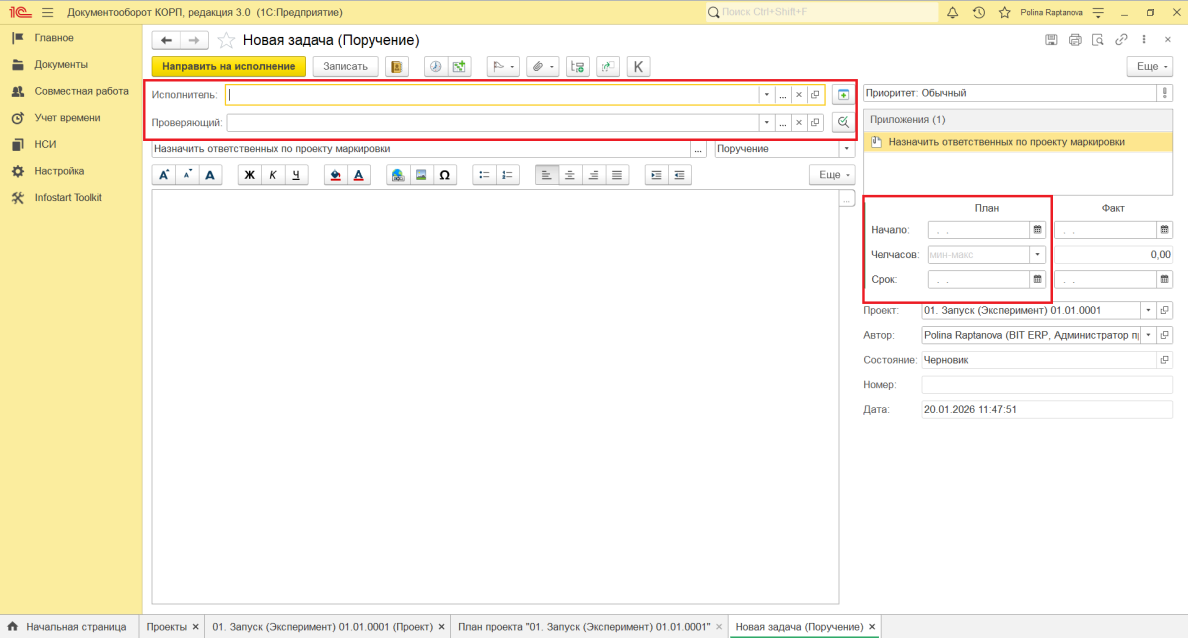Insert a hyperlink with the globe icon
Screen dimensions: 1188x638
point(398,175)
